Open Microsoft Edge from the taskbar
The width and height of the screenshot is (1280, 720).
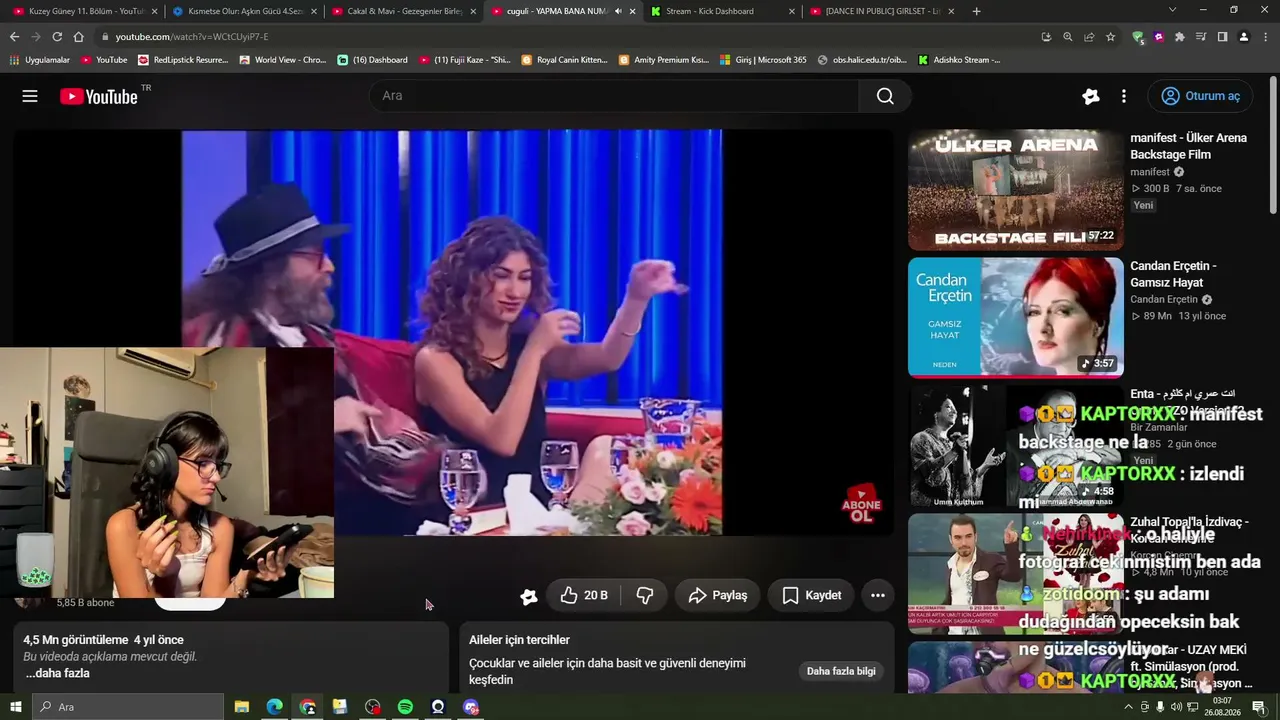click(274, 707)
